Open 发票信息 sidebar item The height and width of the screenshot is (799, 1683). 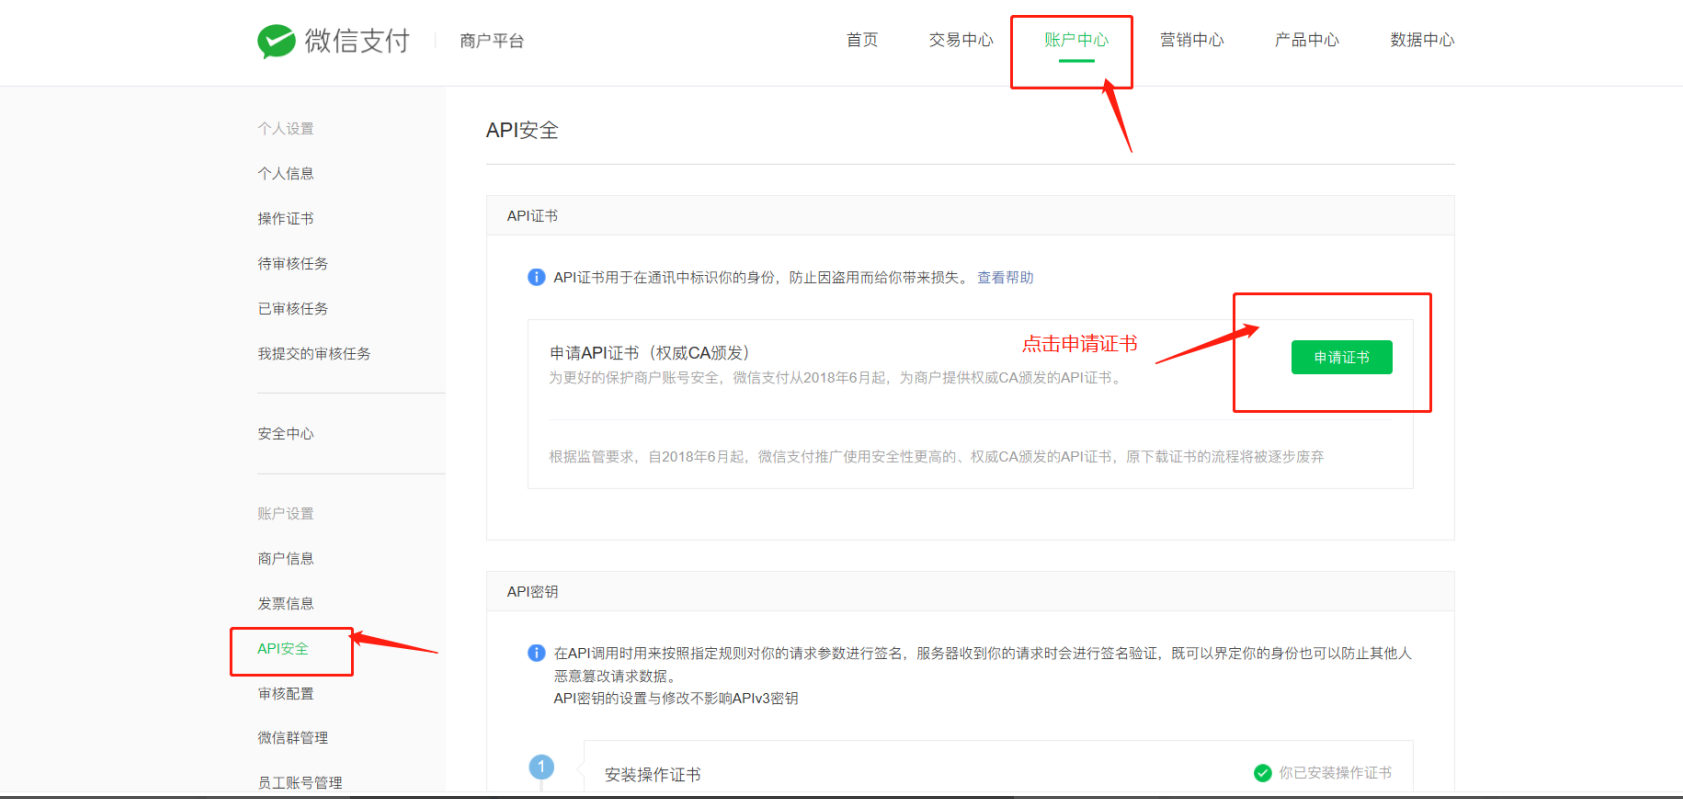pyautogui.click(x=286, y=603)
